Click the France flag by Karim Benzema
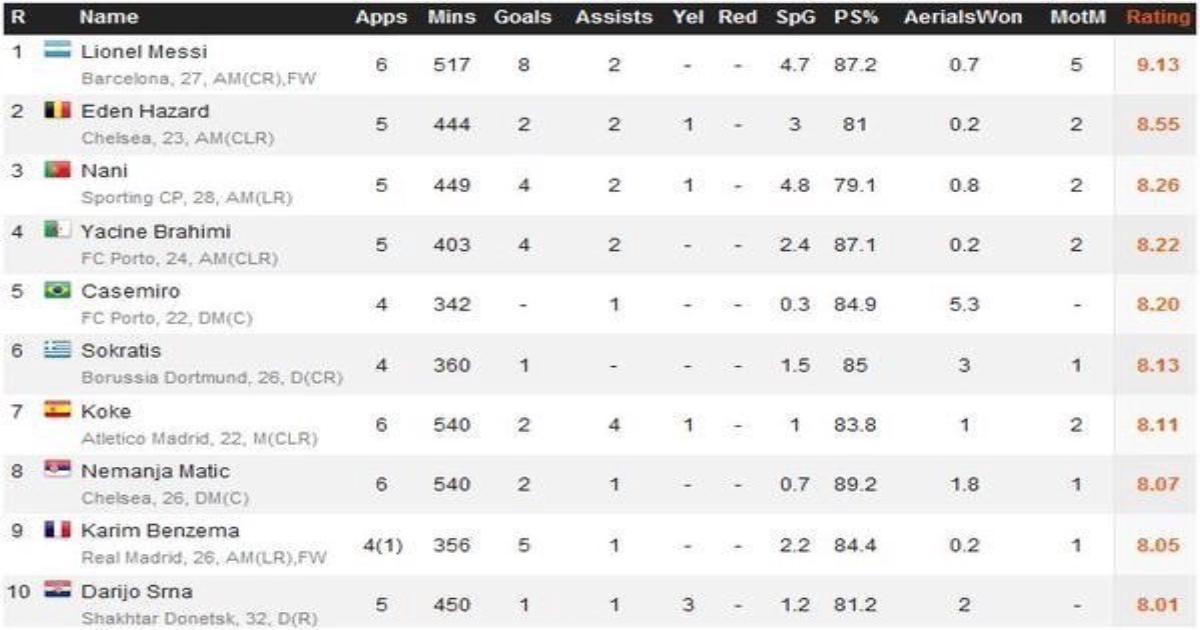Screen dimensions: 1200x630 (57, 530)
